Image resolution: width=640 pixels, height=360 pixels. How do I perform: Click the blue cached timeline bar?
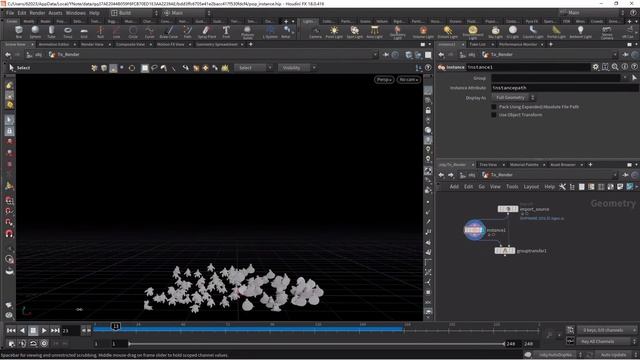point(249,329)
